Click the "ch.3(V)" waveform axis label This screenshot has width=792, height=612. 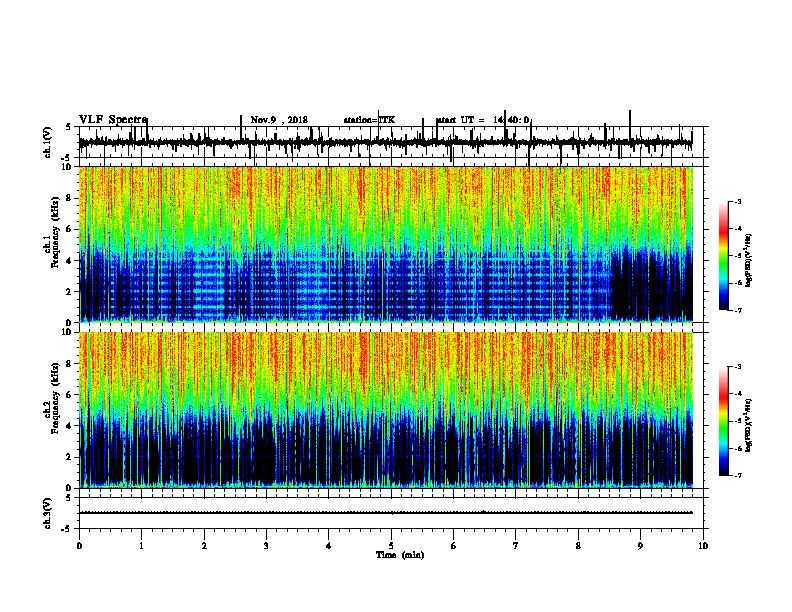[48, 514]
